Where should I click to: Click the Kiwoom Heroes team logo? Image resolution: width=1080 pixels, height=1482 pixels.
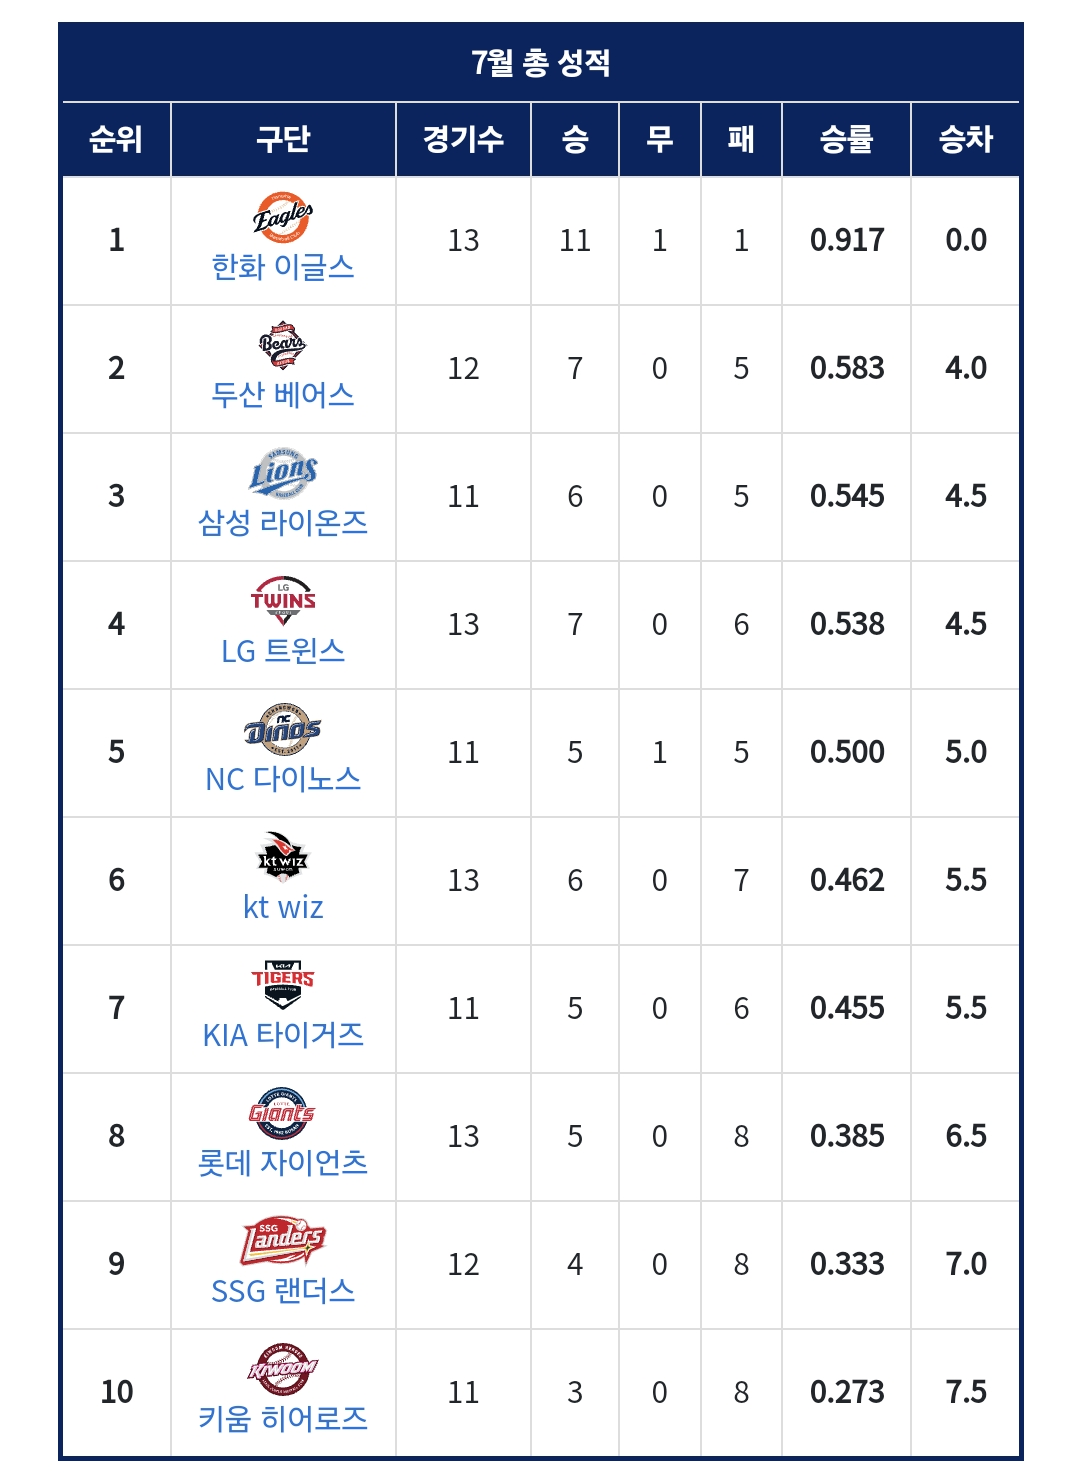(x=283, y=1369)
